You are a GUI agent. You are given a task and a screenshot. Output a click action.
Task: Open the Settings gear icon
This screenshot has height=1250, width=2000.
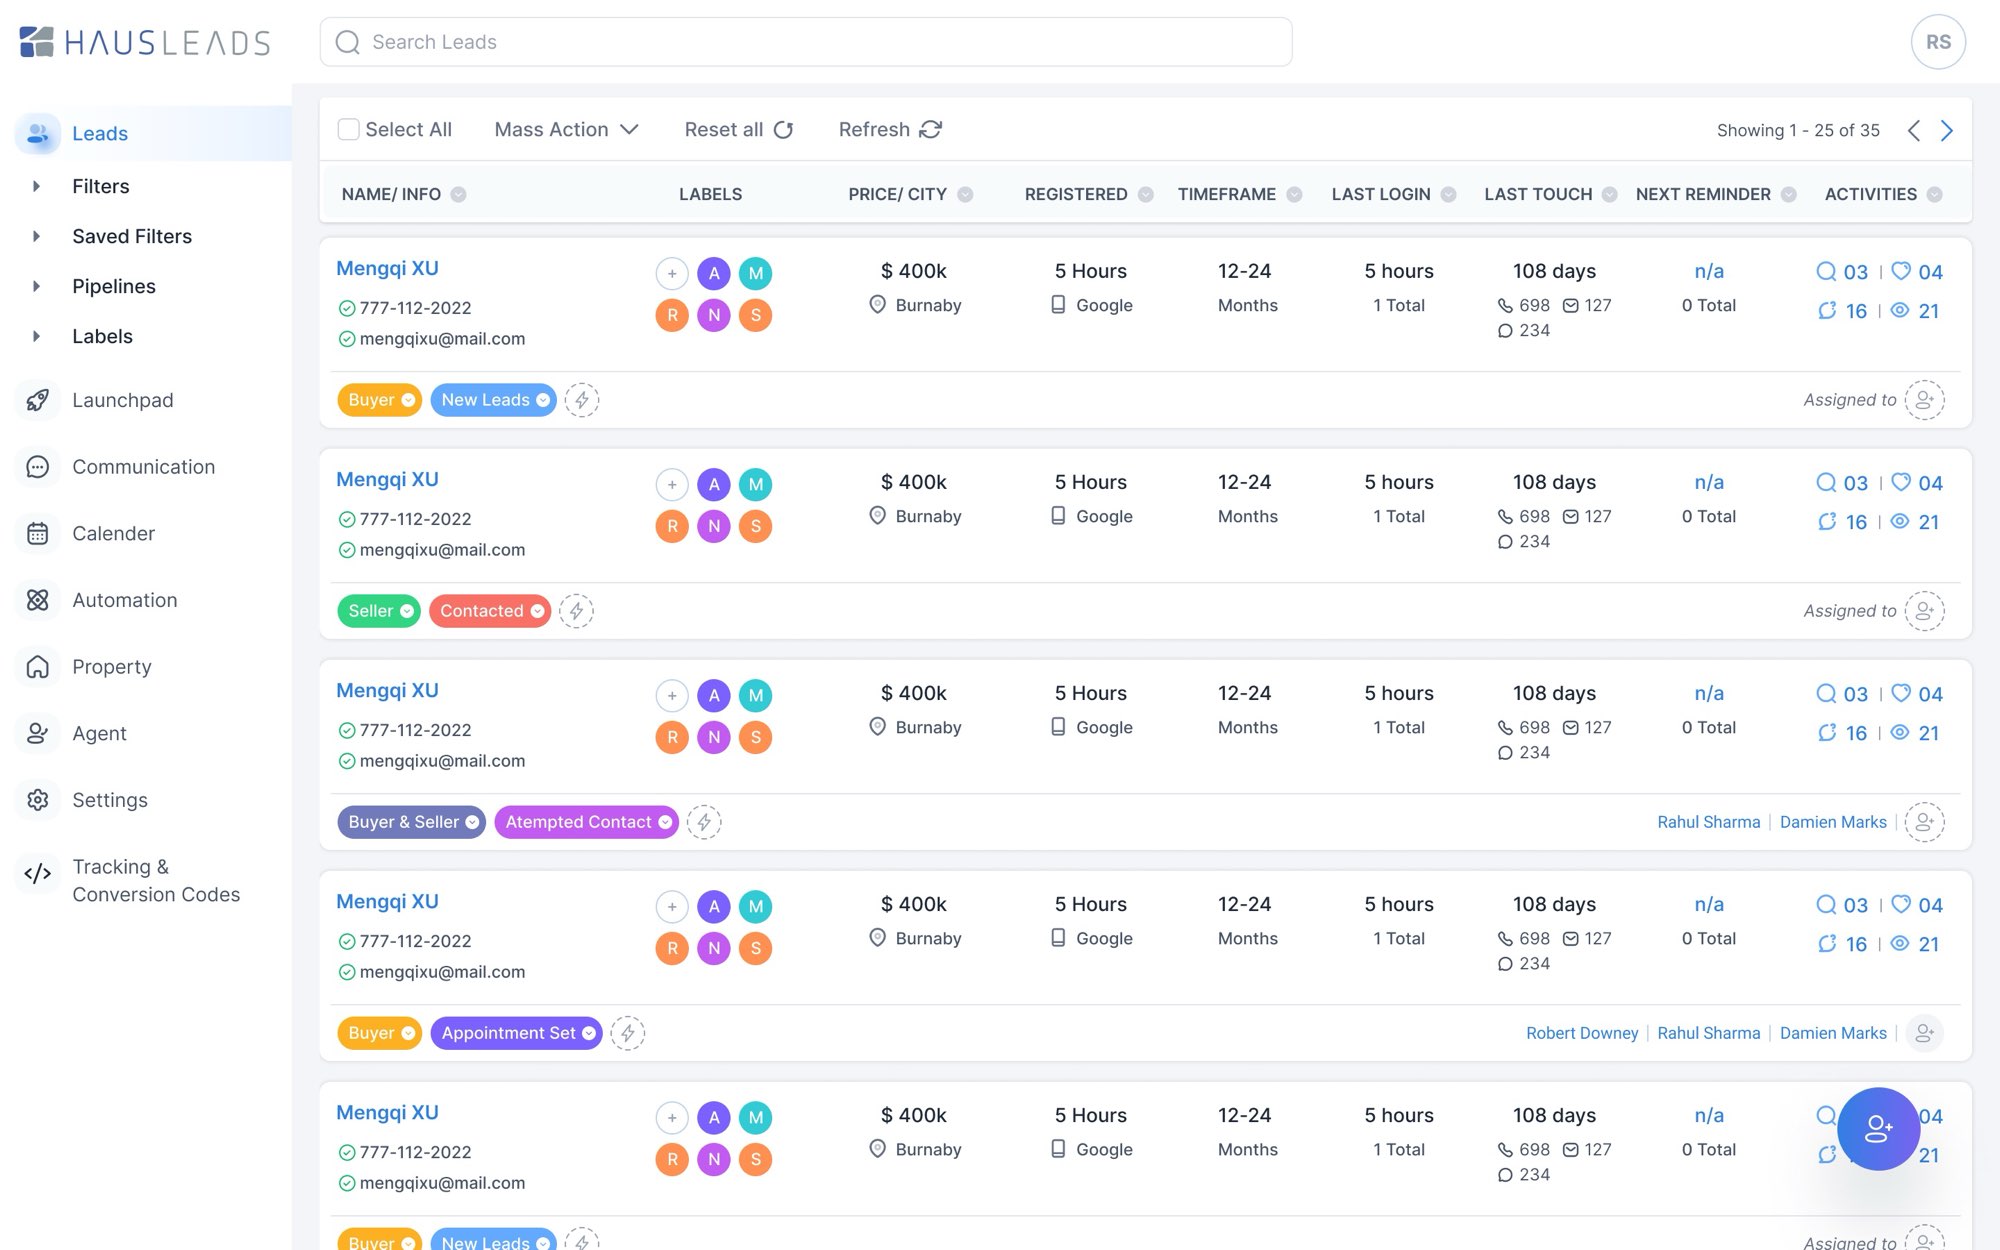coord(38,800)
